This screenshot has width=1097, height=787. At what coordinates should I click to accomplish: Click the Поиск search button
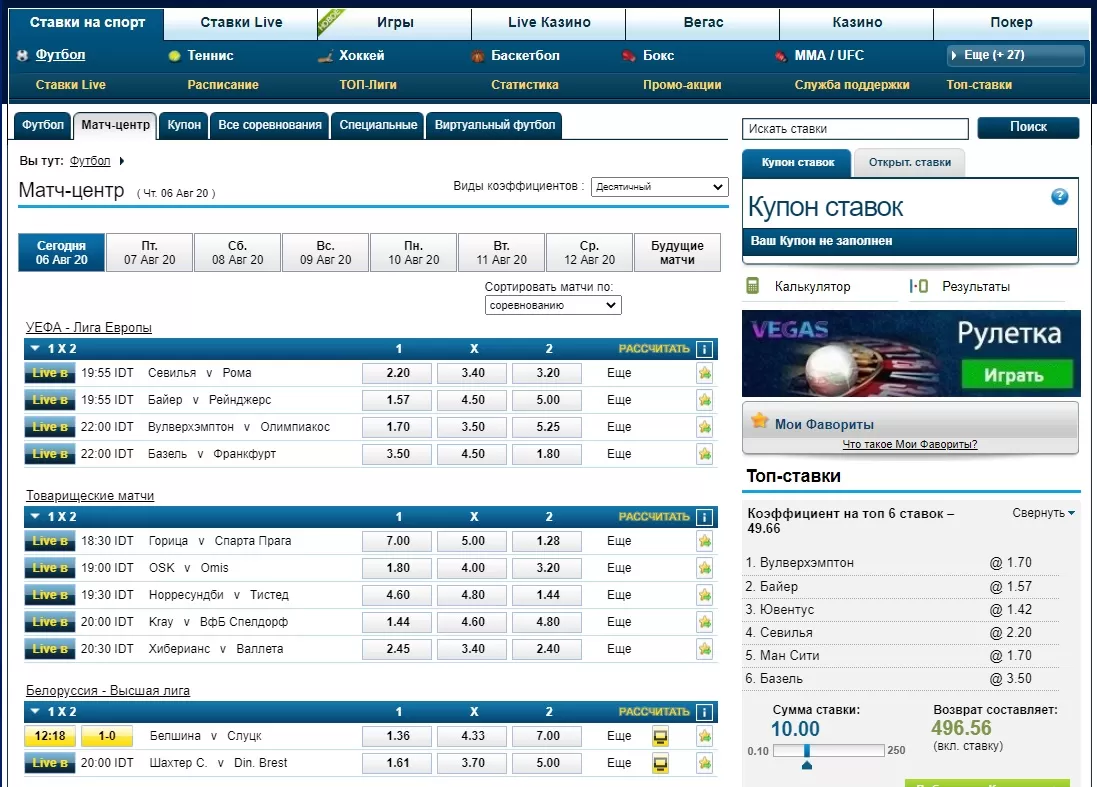pos(1028,128)
